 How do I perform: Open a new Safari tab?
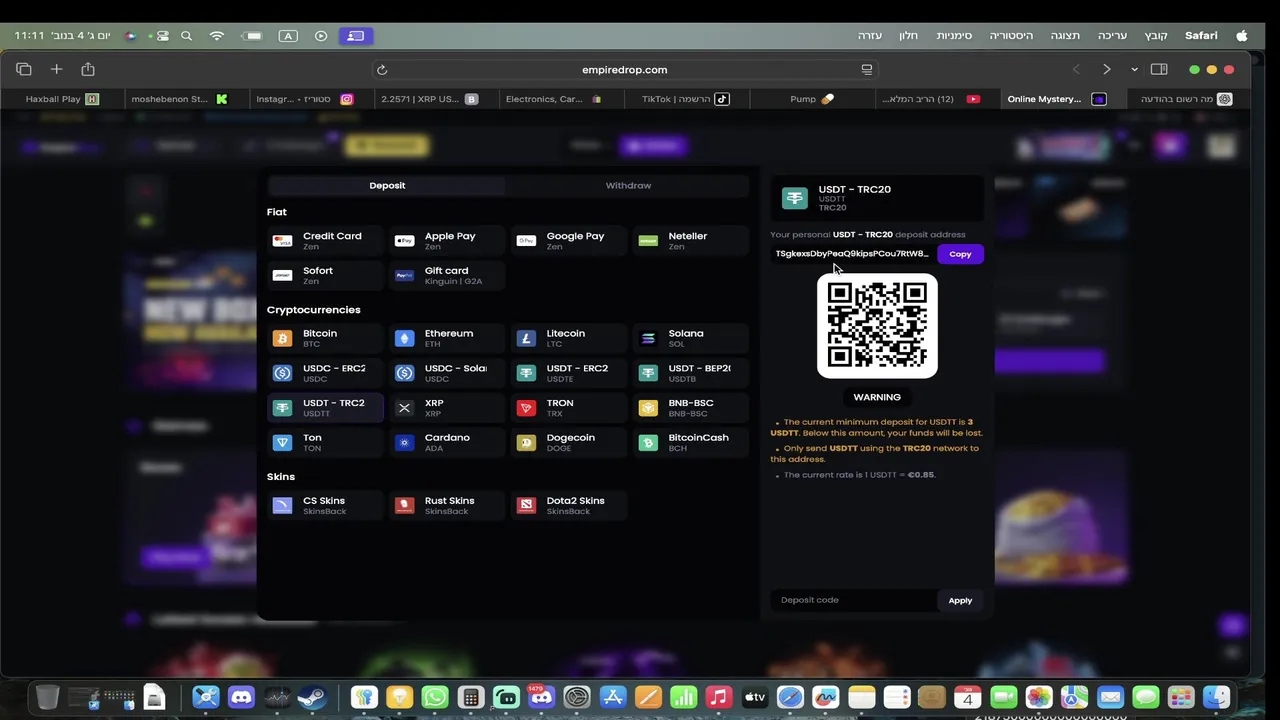(x=56, y=69)
